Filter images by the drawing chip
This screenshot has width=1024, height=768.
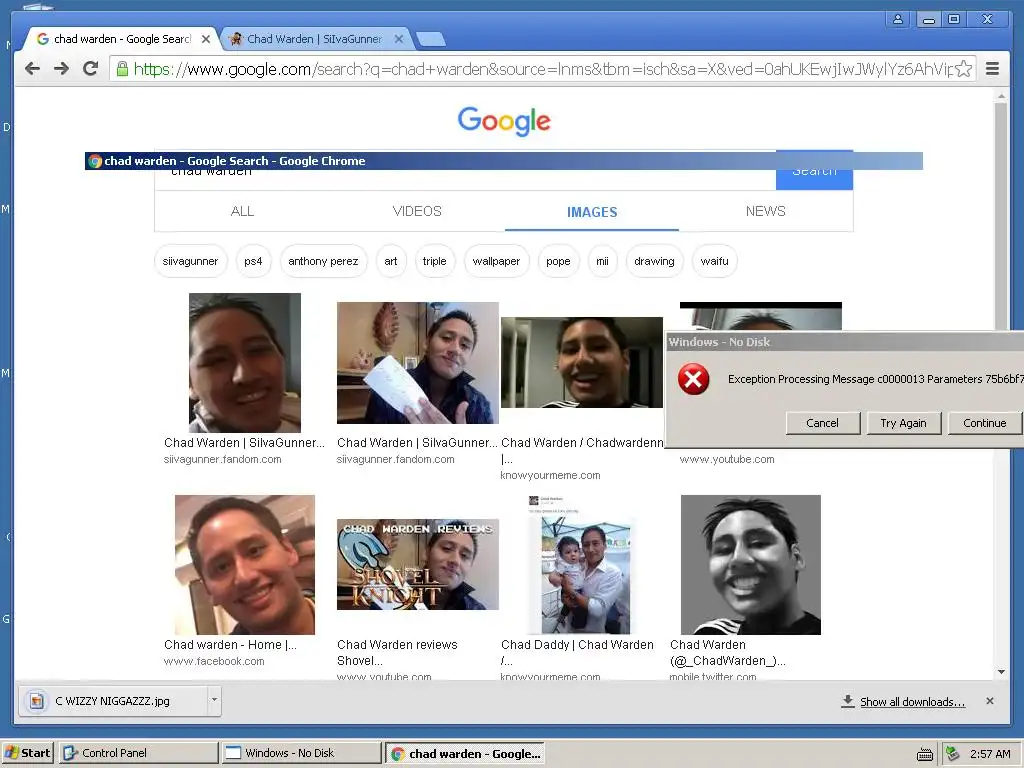(x=654, y=261)
